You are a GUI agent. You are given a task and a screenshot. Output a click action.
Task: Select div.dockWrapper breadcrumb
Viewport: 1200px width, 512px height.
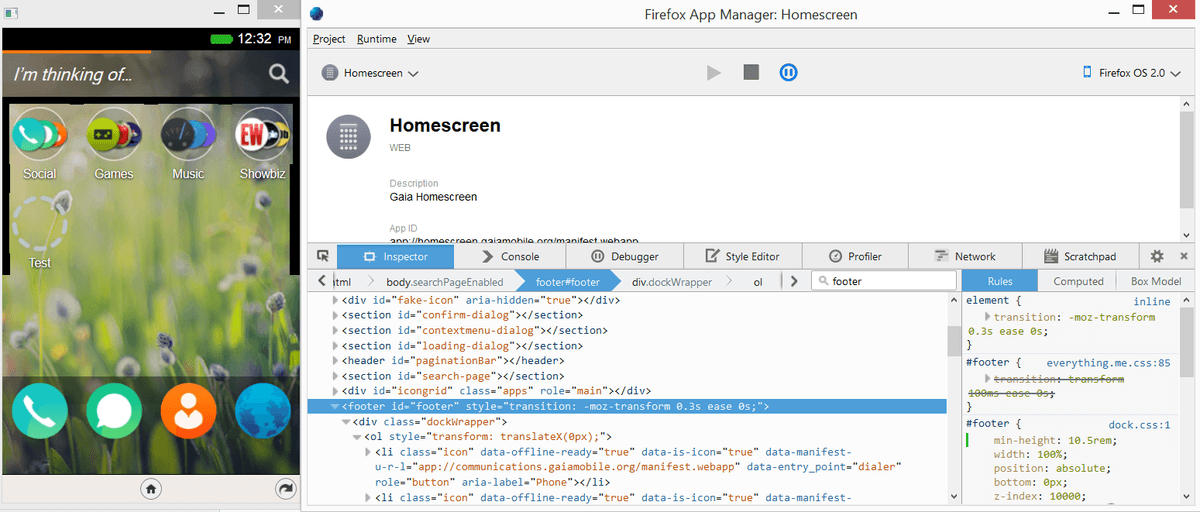[x=672, y=282]
